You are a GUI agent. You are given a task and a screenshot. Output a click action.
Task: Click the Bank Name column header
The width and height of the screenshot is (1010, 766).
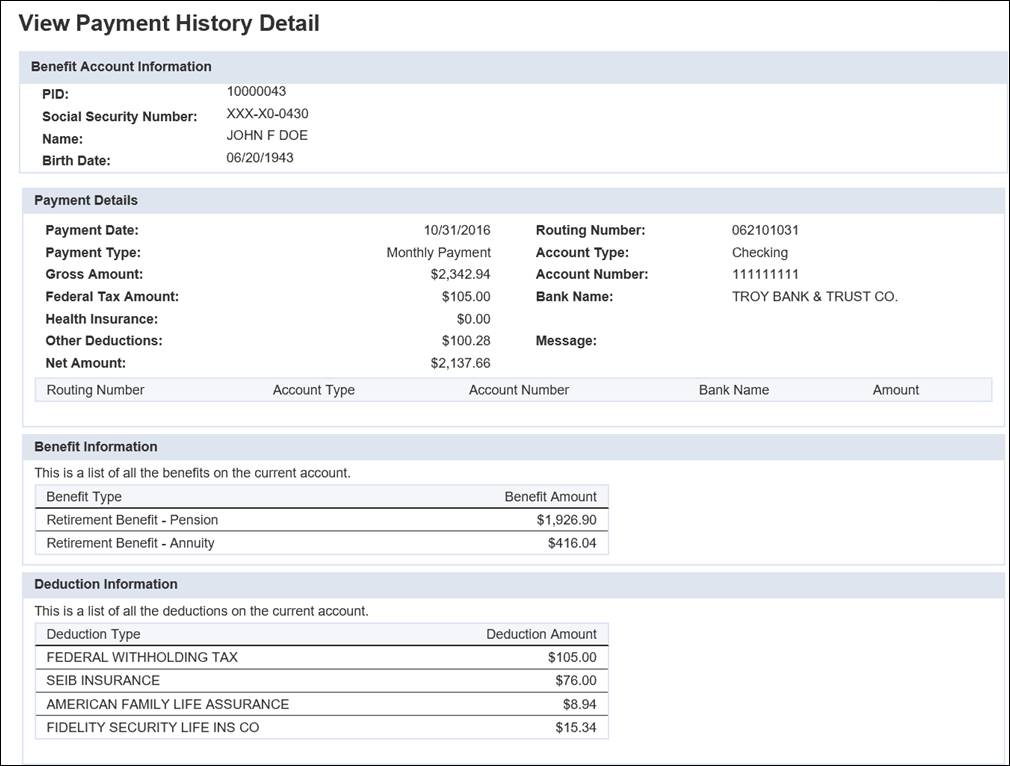734,390
